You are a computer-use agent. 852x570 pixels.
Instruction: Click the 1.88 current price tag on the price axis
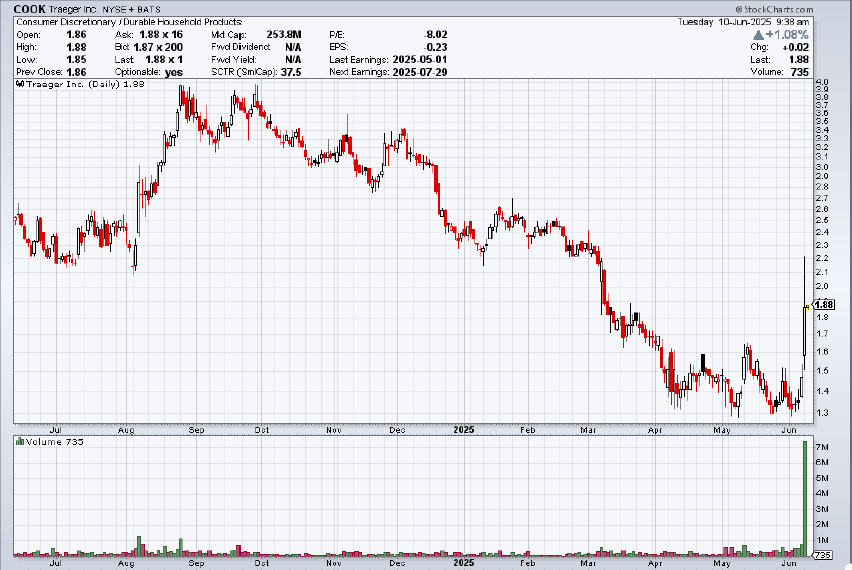click(x=824, y=305)
